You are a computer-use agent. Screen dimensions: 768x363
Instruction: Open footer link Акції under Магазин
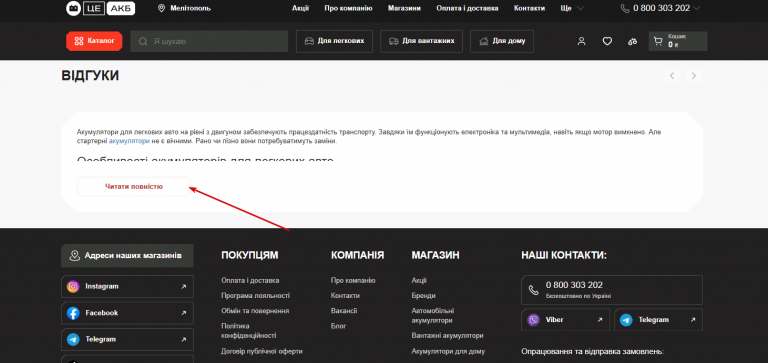[x=419, y=281]
